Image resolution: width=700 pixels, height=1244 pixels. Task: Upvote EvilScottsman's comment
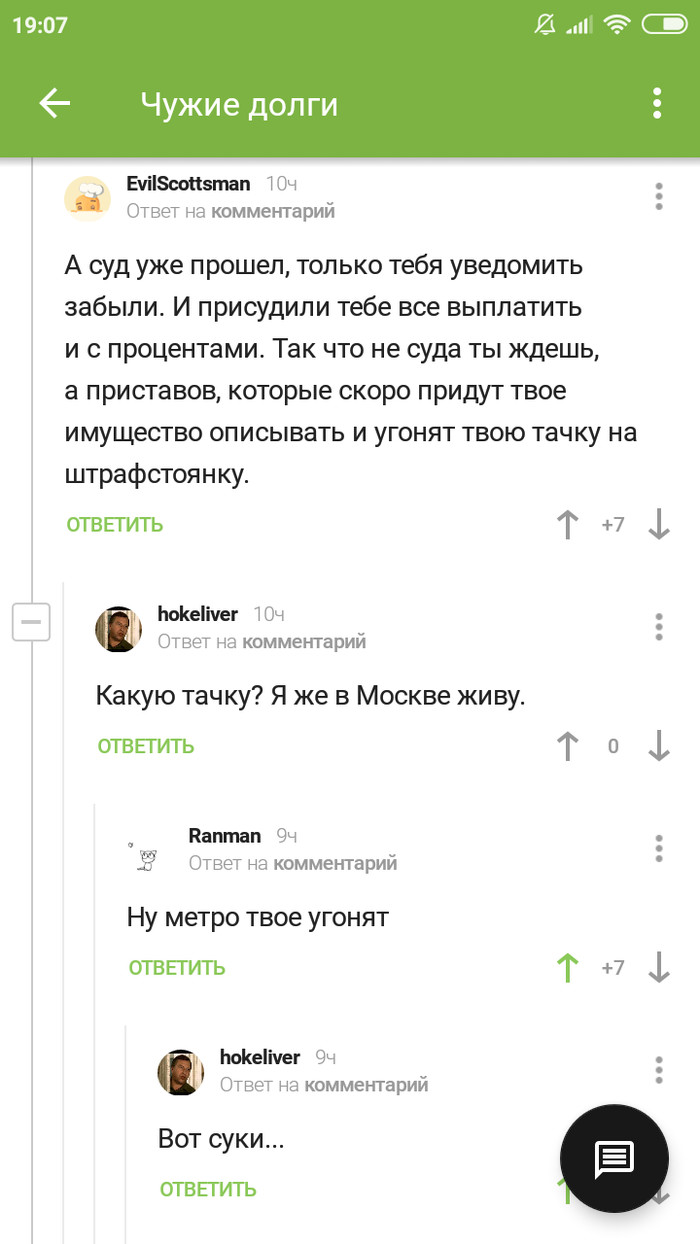568,524
